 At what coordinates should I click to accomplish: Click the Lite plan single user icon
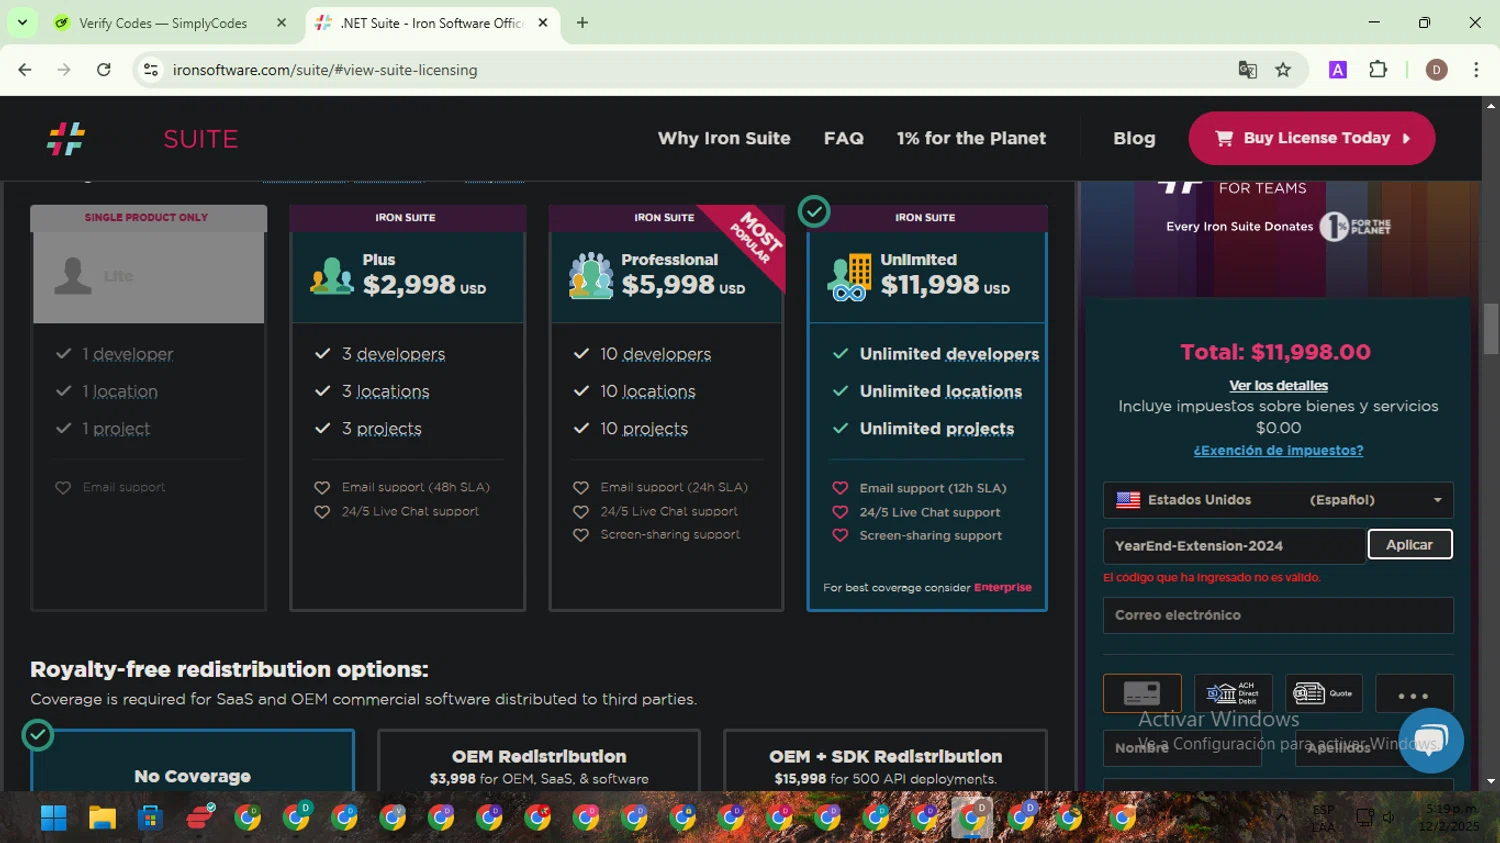click(73, 275)
